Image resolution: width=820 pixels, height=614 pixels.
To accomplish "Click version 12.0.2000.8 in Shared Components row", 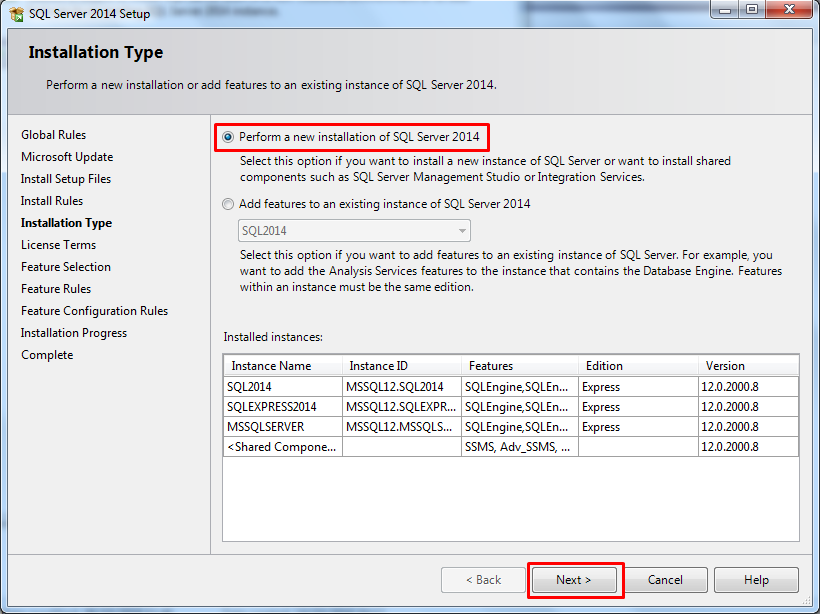I will pos(748,447).
